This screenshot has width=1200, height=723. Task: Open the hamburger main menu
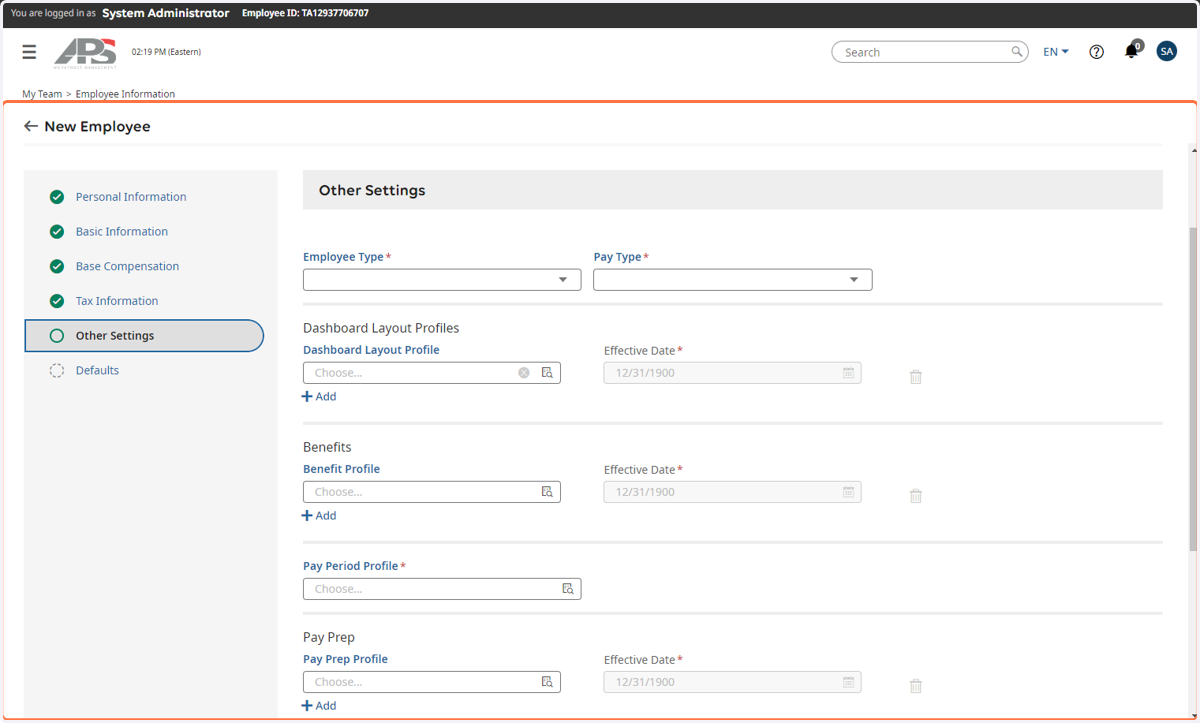click(29, 52)
